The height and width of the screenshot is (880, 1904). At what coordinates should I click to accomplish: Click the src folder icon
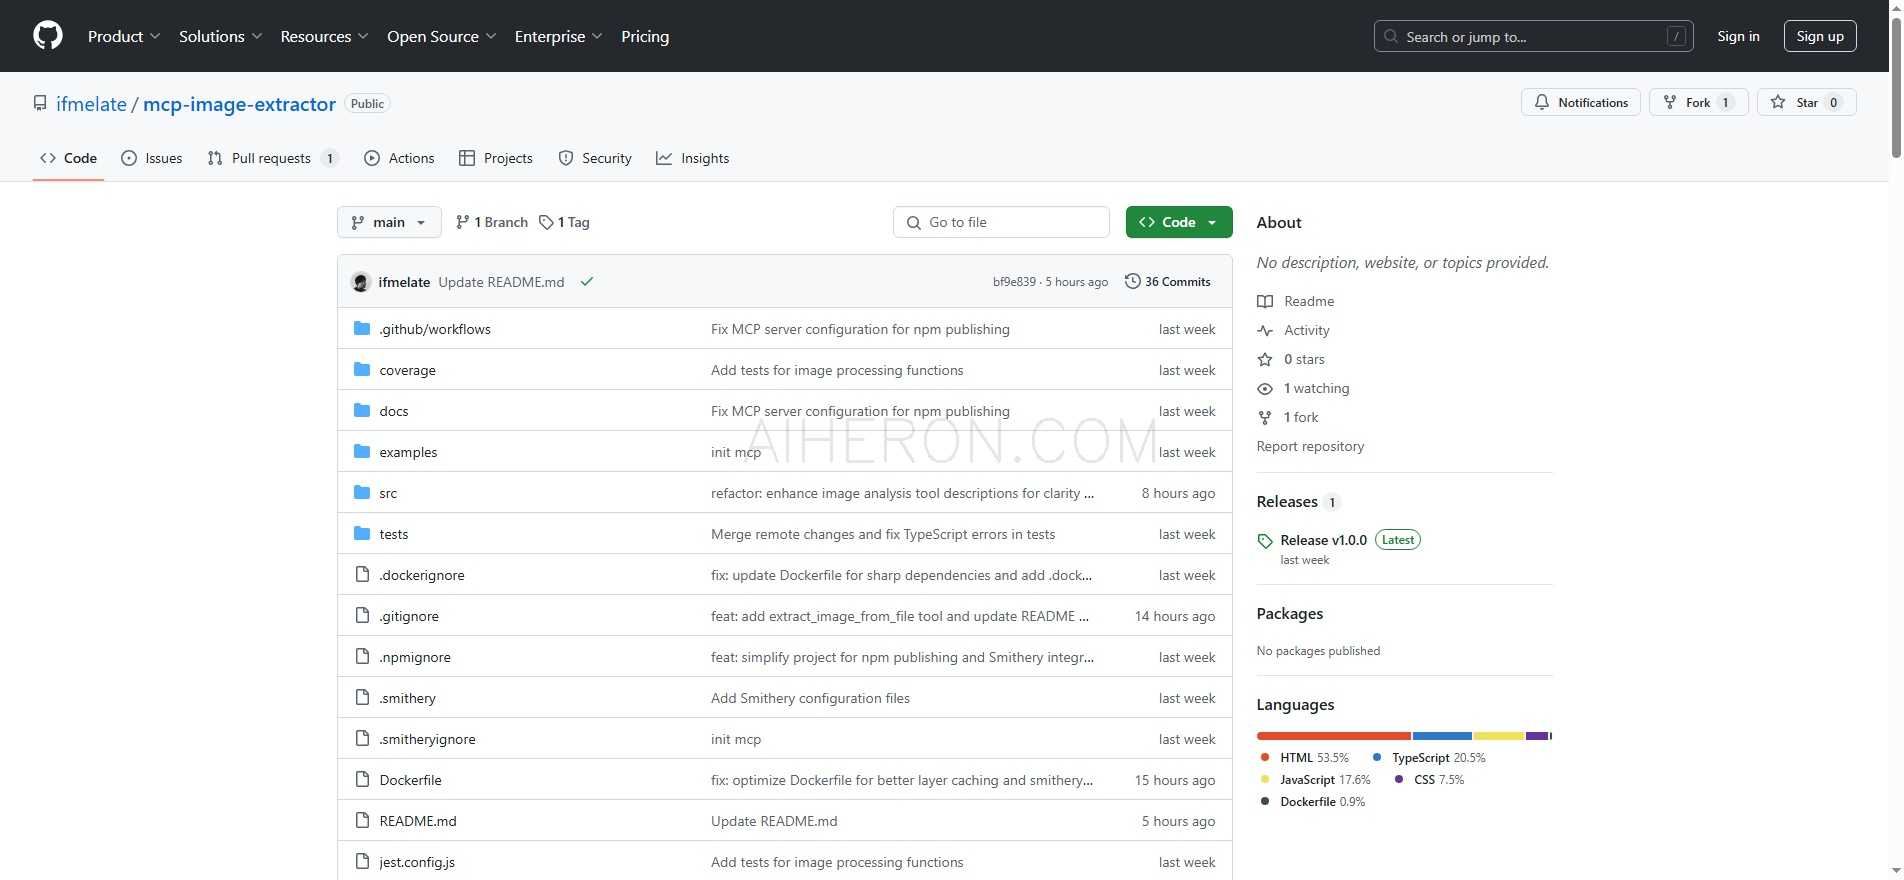[362, 493]
